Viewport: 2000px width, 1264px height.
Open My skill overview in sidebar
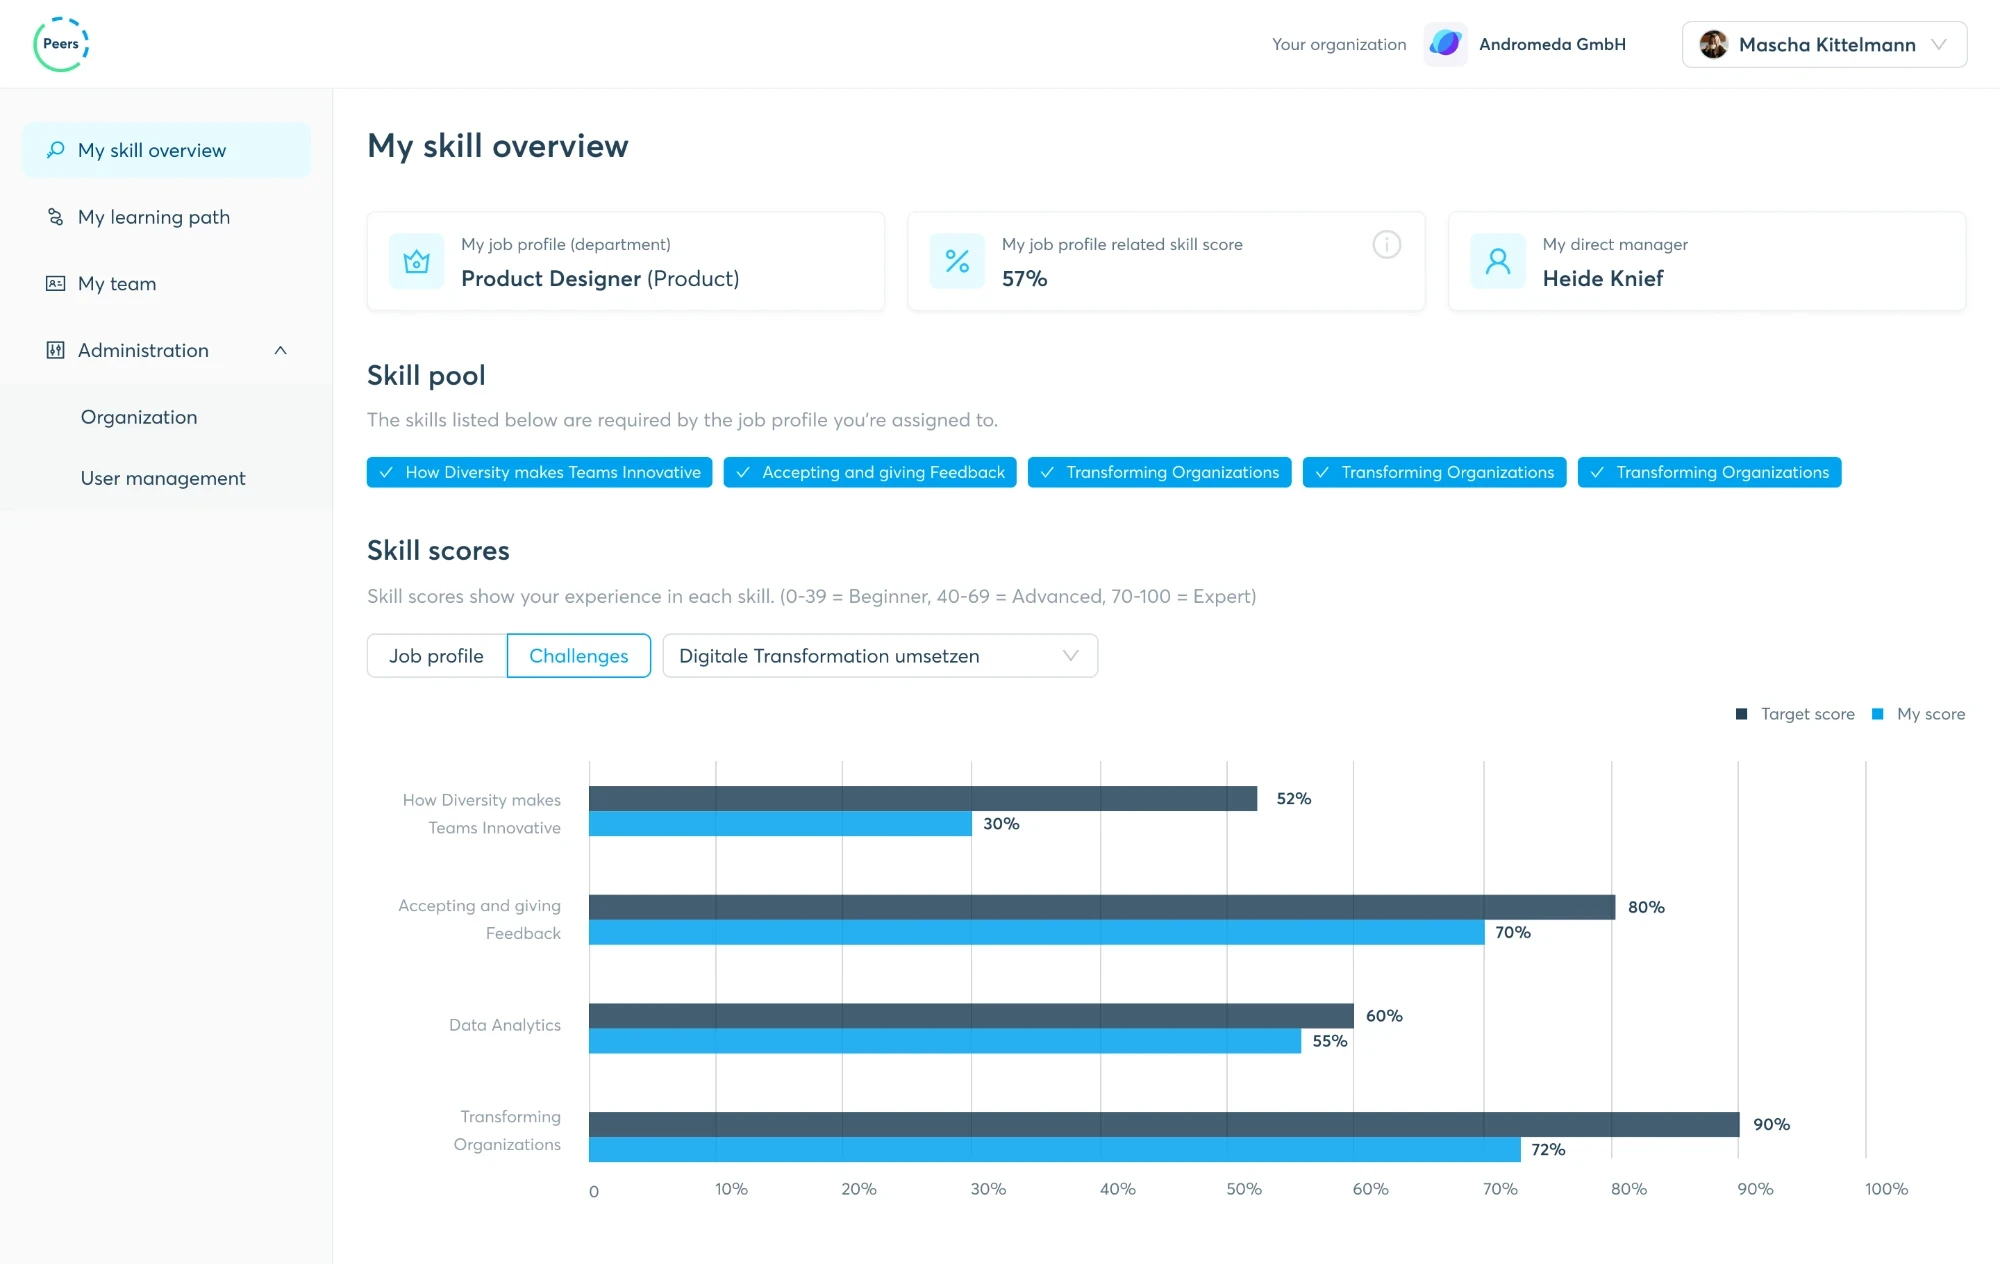[166, 150]
